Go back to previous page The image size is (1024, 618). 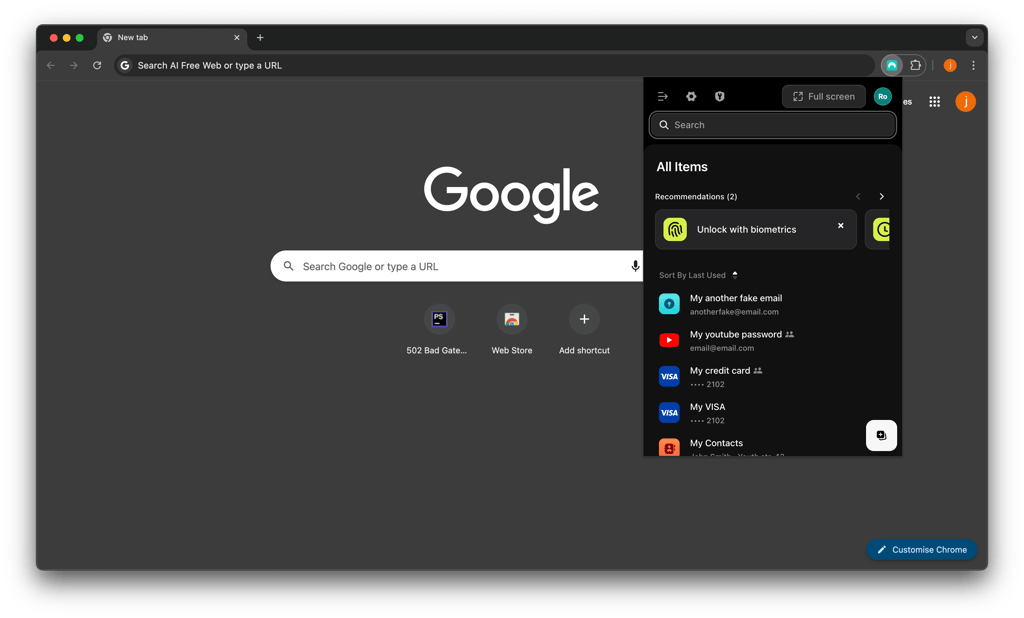point(50,65)
